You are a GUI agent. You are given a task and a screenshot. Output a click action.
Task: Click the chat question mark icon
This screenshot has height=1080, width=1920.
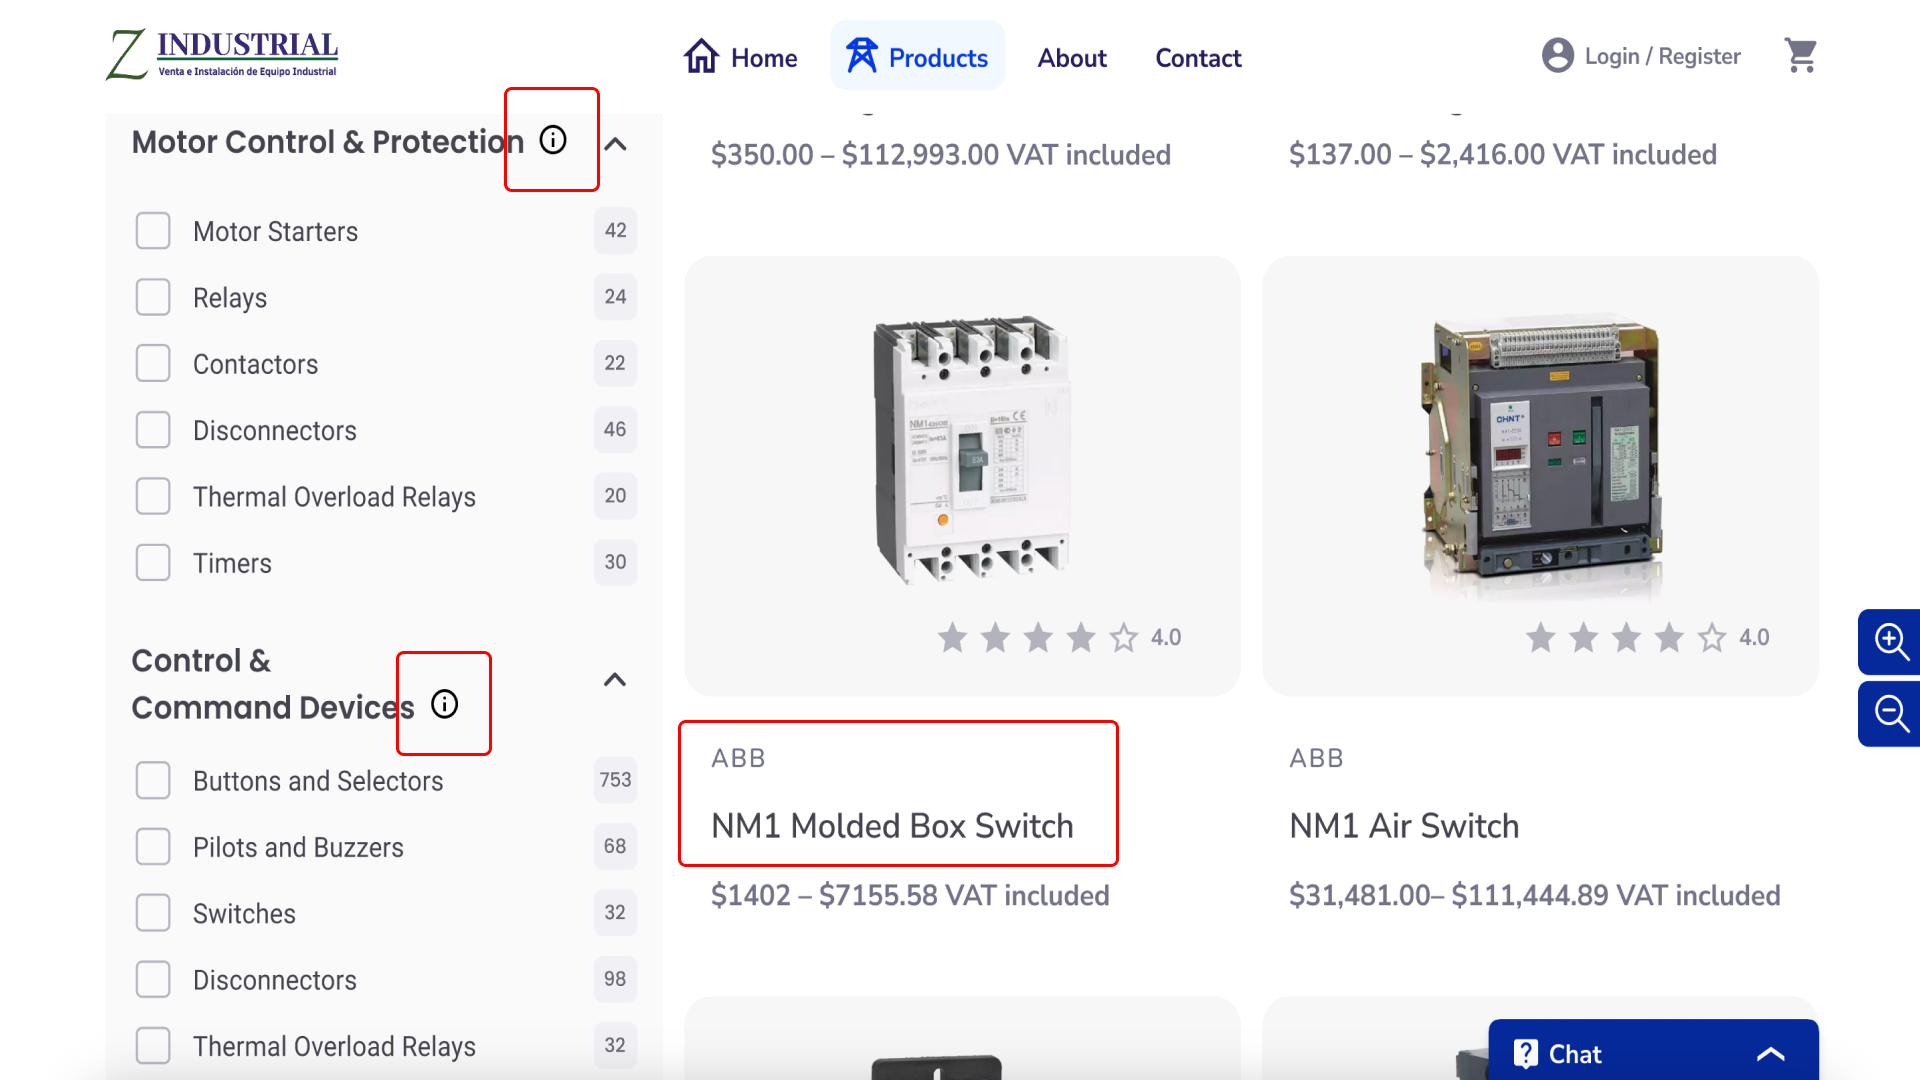coord(1525,1053)
